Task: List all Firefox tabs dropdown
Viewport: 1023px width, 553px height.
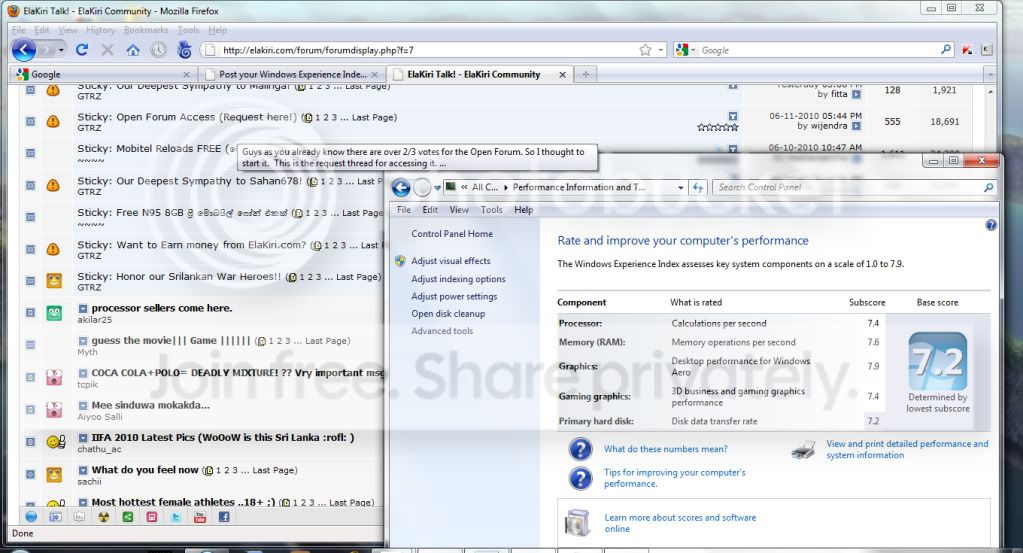Action: (x=990, y=74)
